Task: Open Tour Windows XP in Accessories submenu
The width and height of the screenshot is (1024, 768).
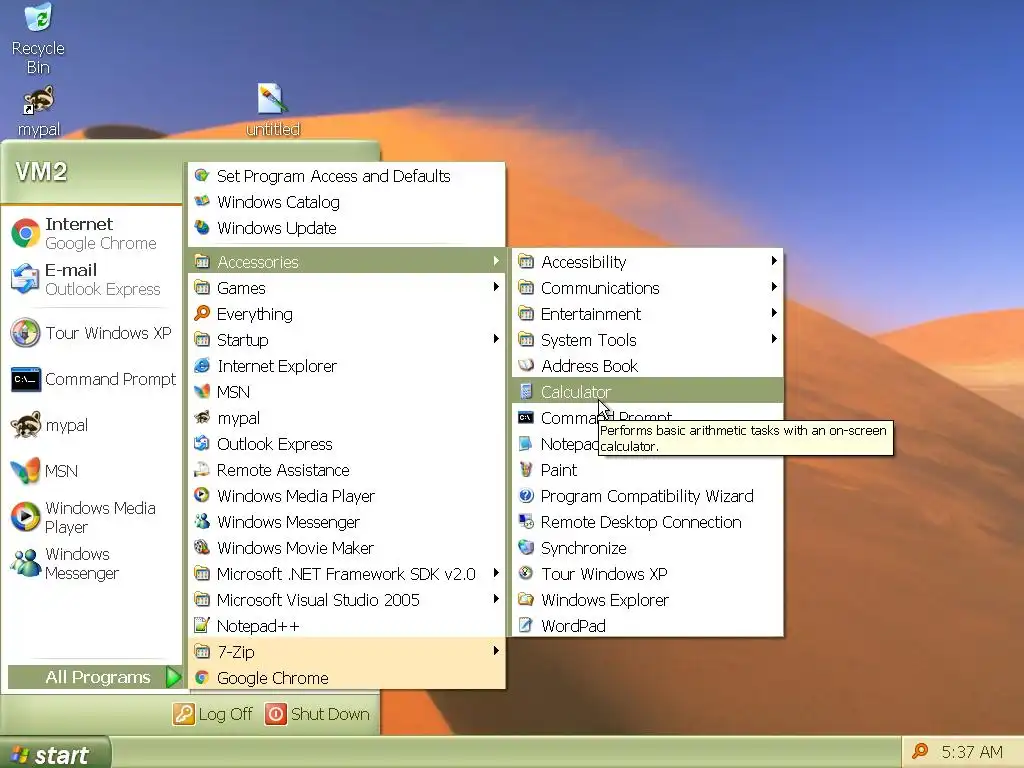Action: tap(648, 574)
